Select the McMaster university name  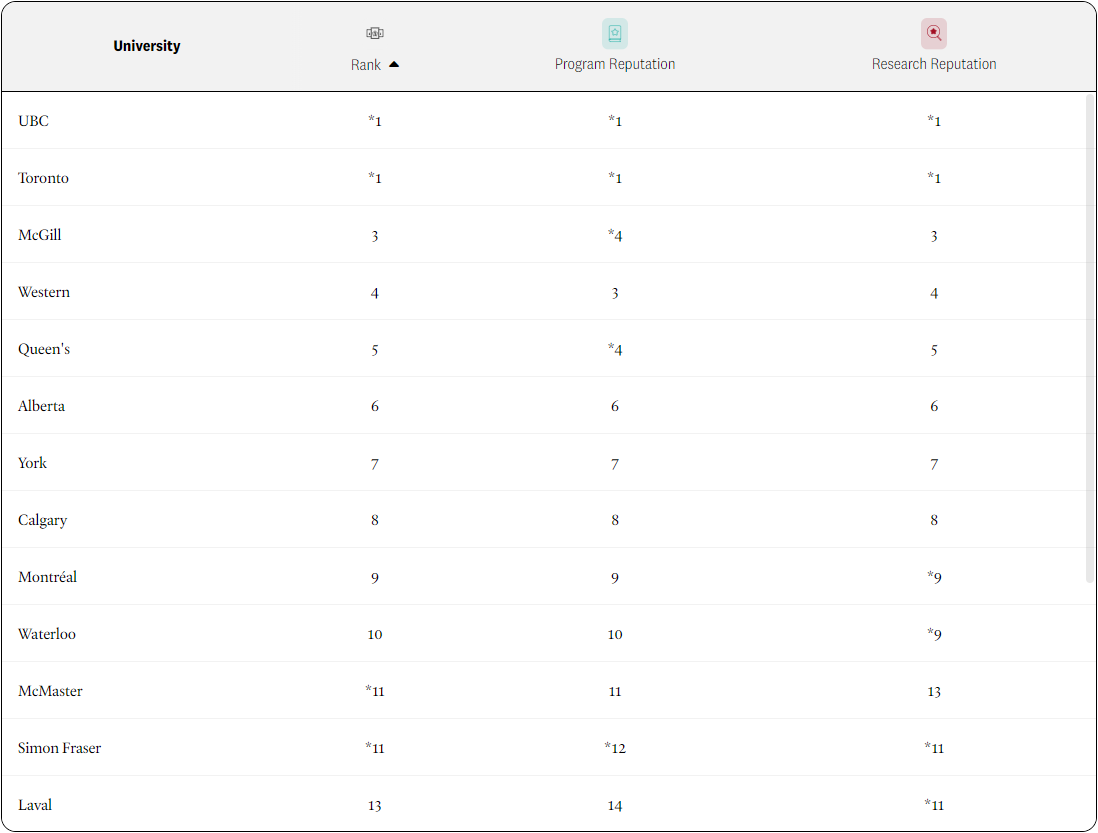[50, 691]
